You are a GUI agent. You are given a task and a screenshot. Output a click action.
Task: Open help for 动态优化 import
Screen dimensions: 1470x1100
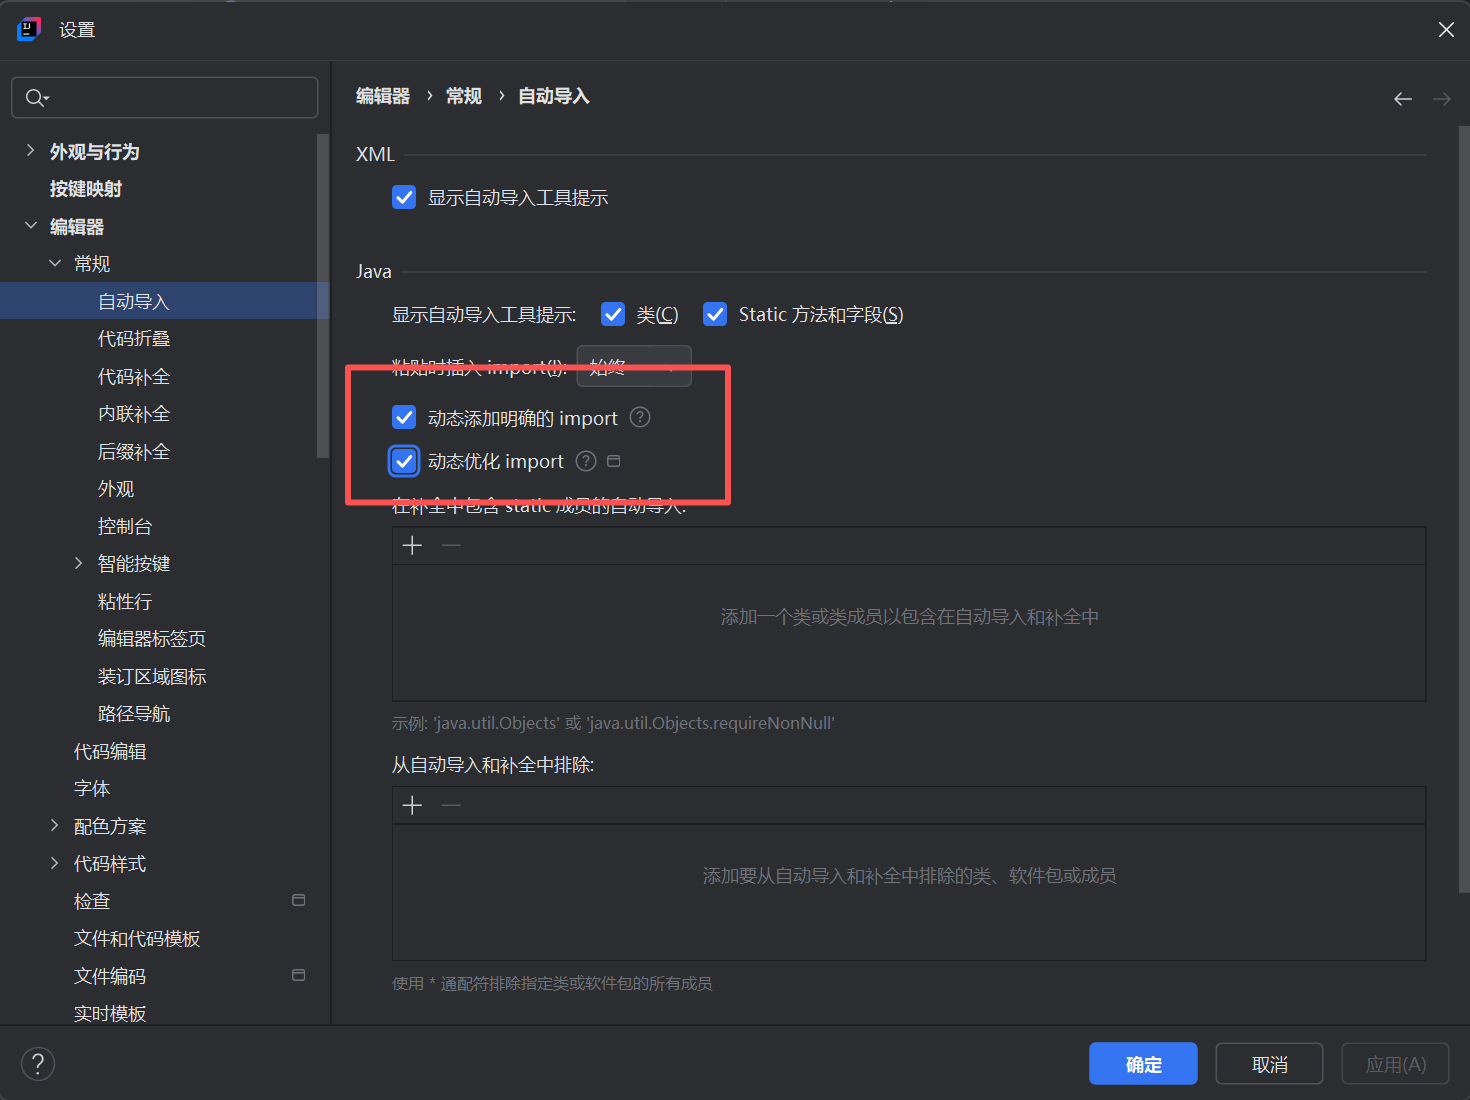pos(585,461)
